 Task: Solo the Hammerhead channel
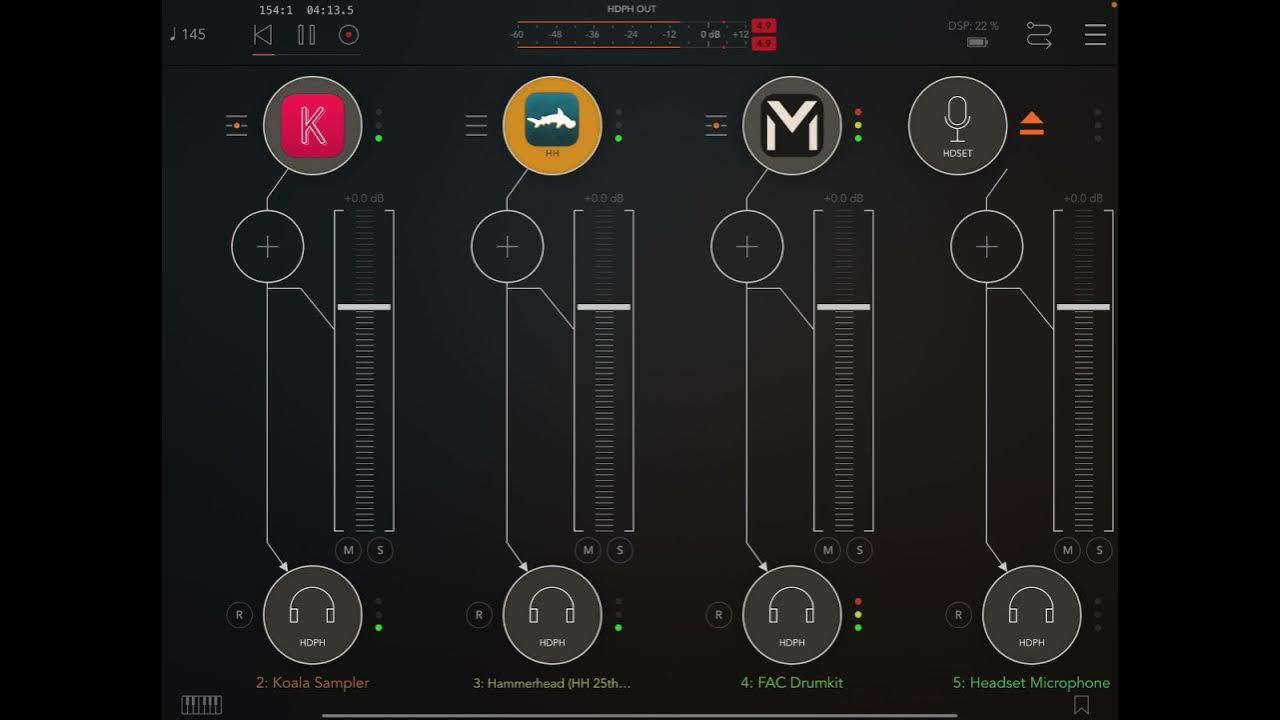[620, 550]
